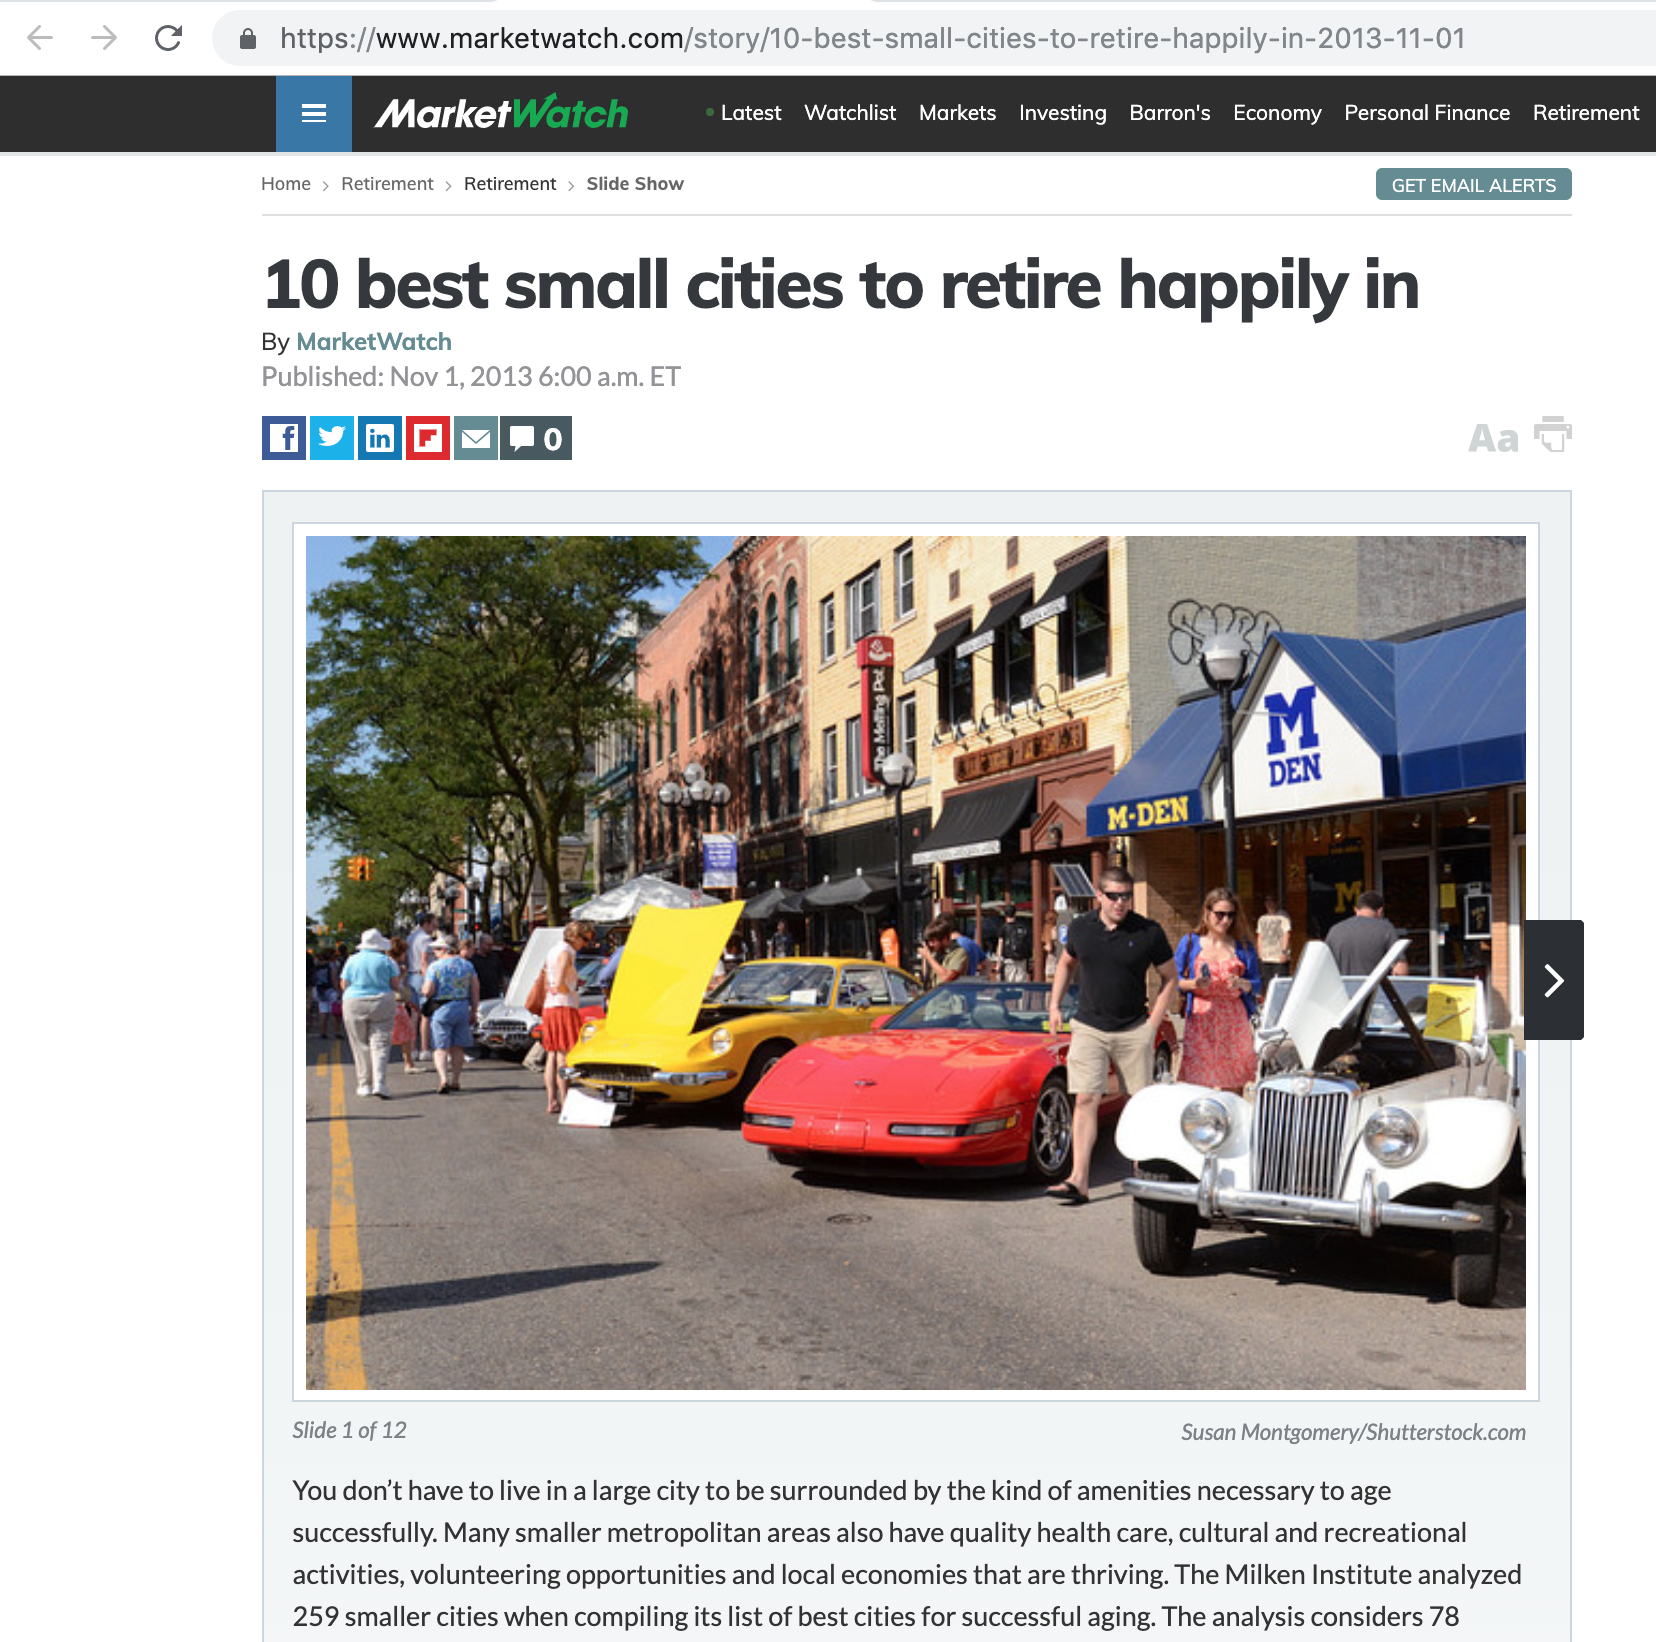This screenshot has width=1656, height=1642.
Task: Click the browser address bar URL
Action: pyautogui.click(x=872, y=38)
